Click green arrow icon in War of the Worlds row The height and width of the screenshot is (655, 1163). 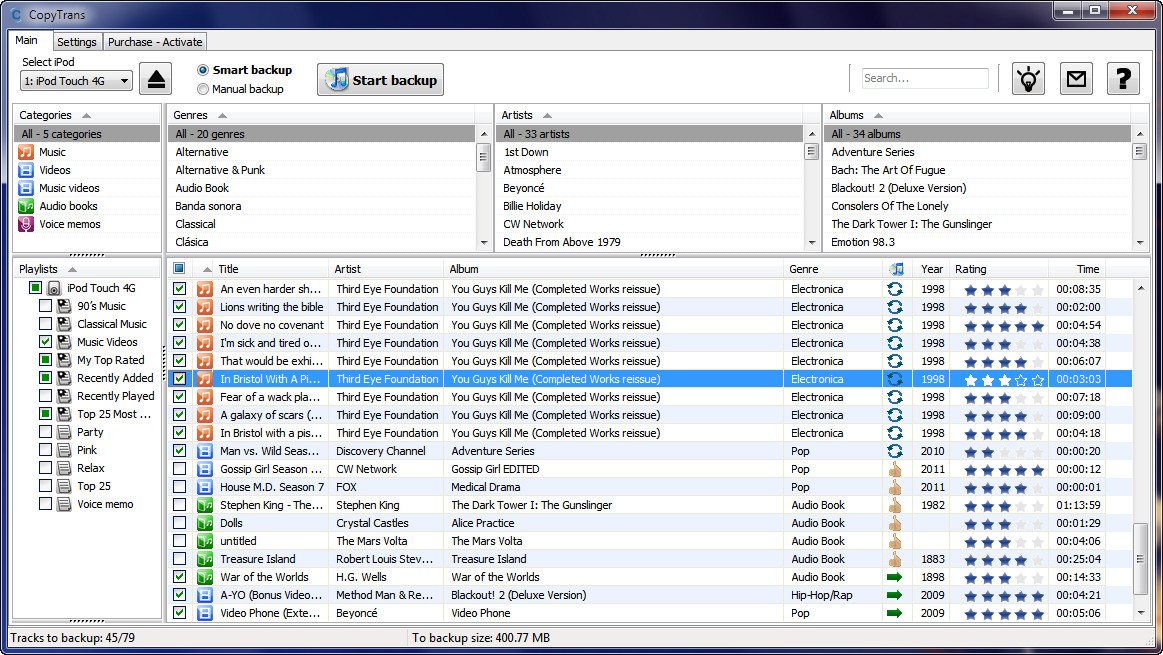point(895,577)
